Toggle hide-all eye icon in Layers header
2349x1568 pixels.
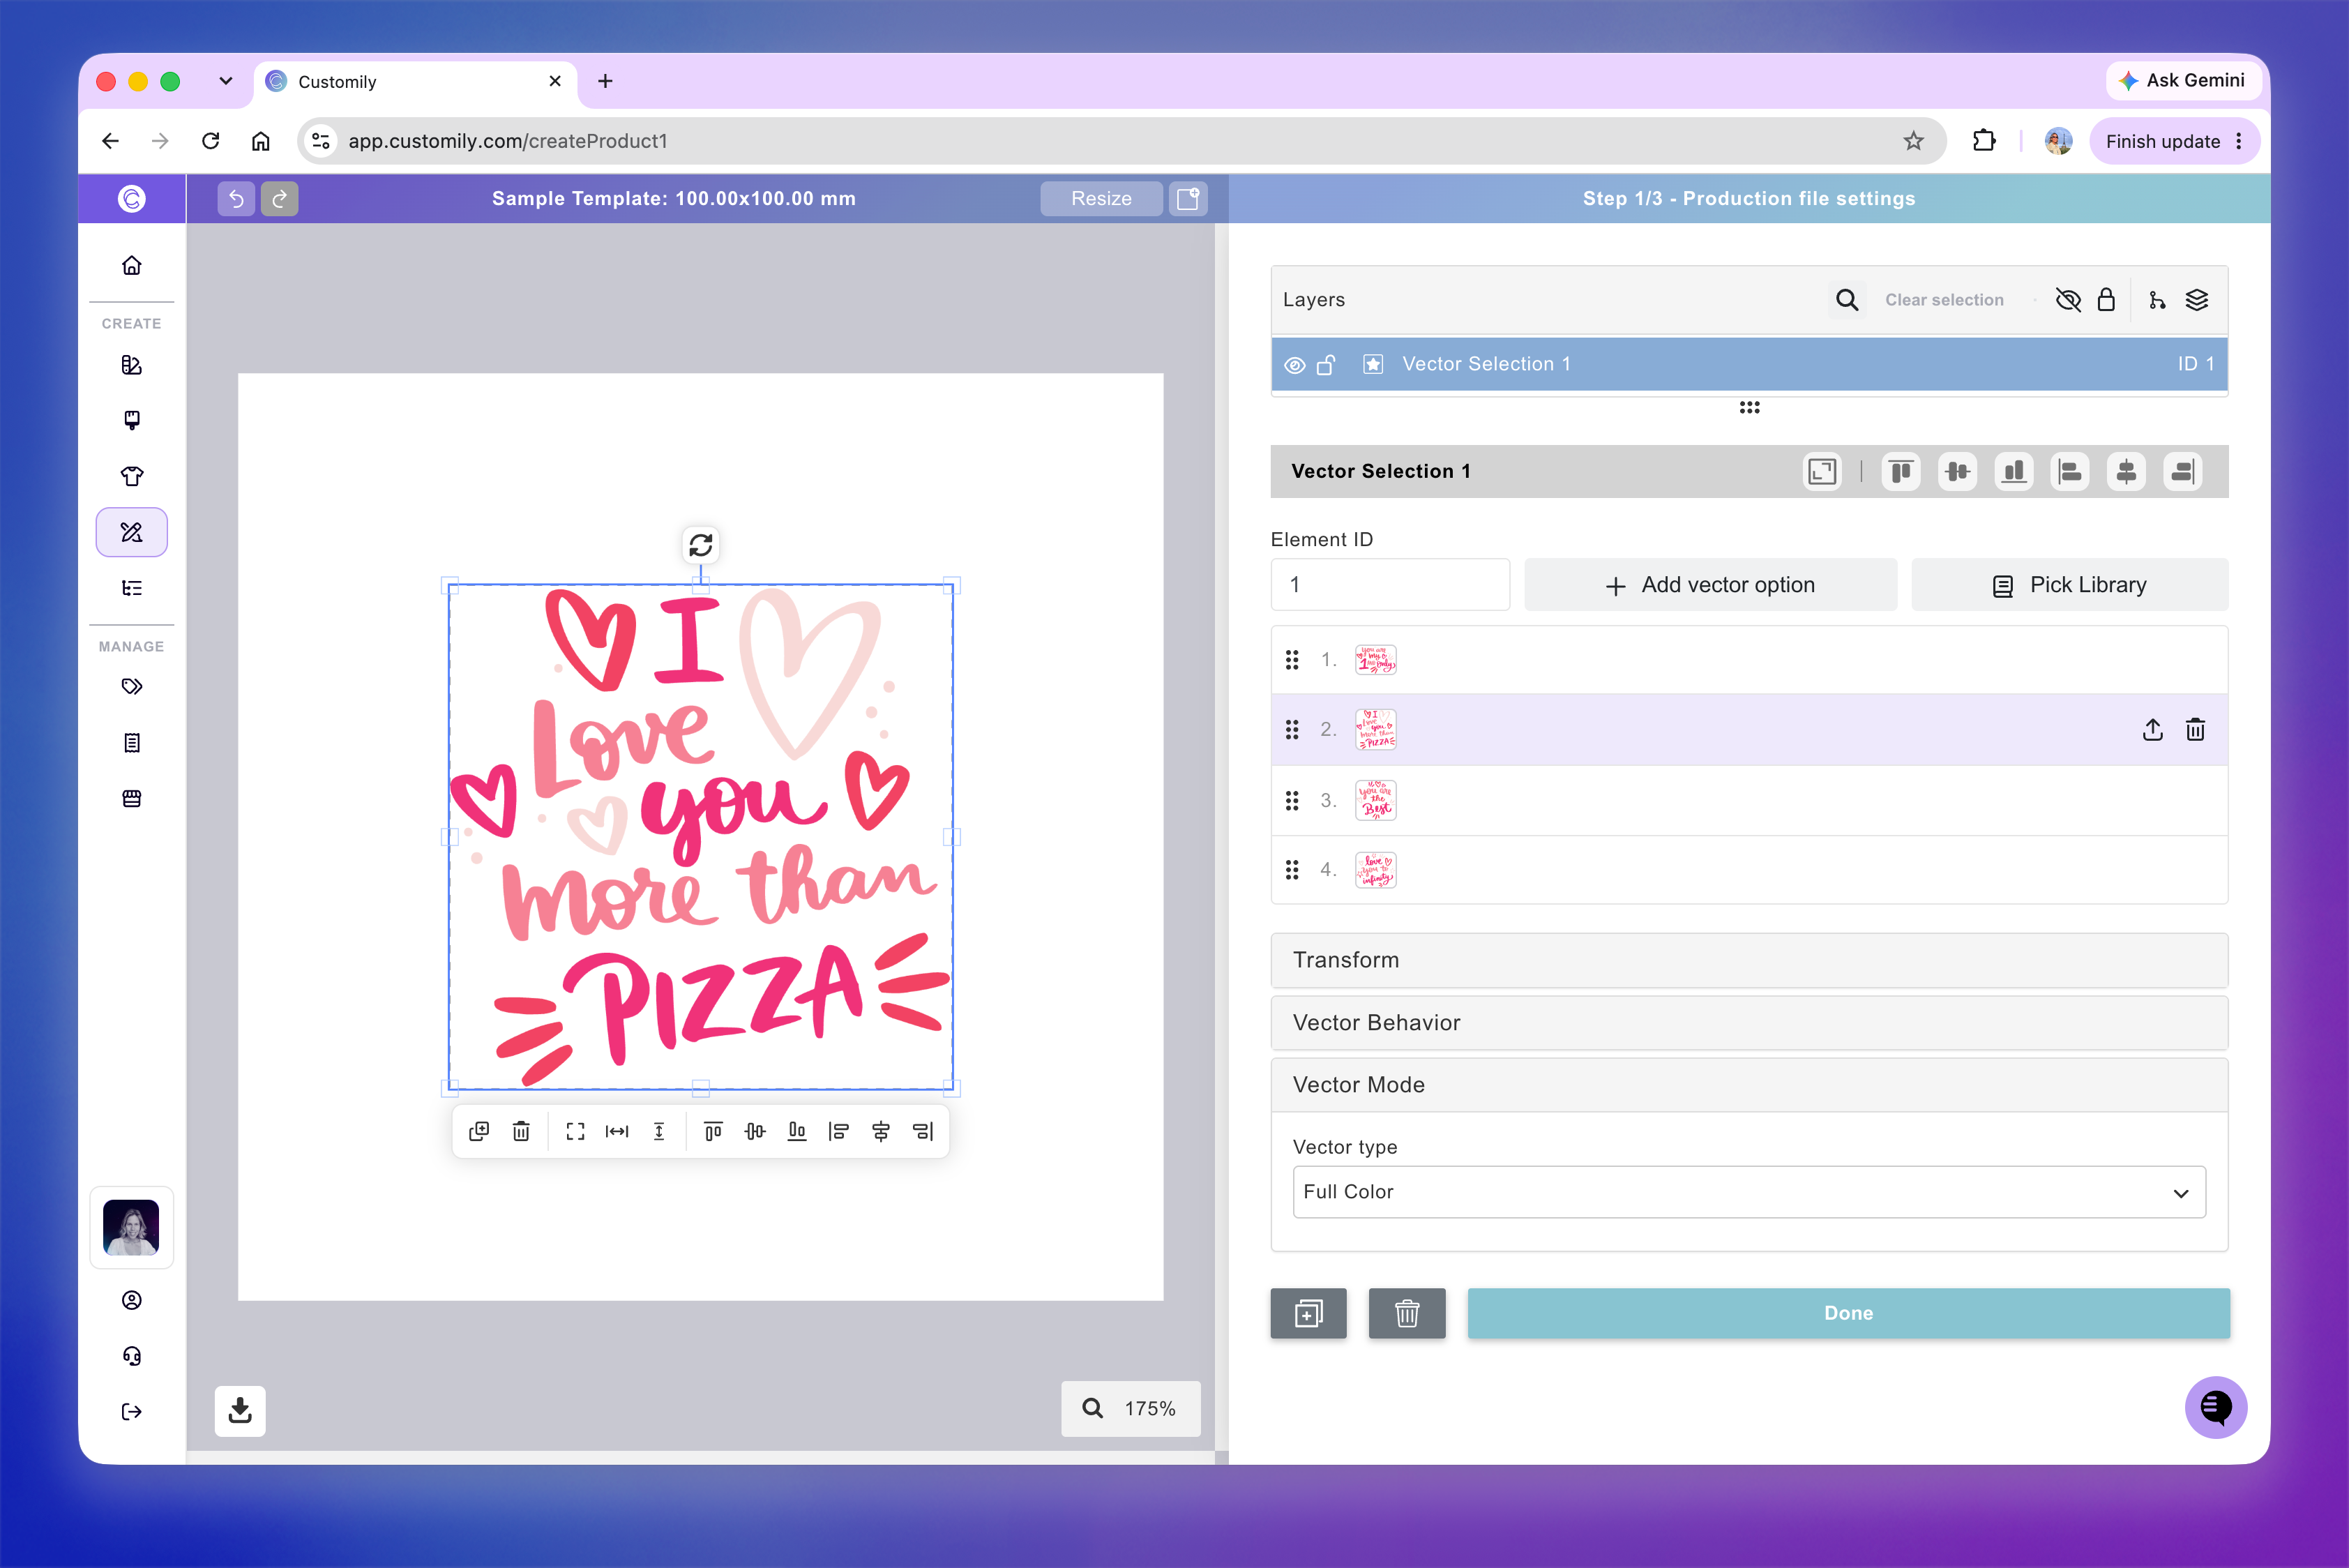point(2068,300)
